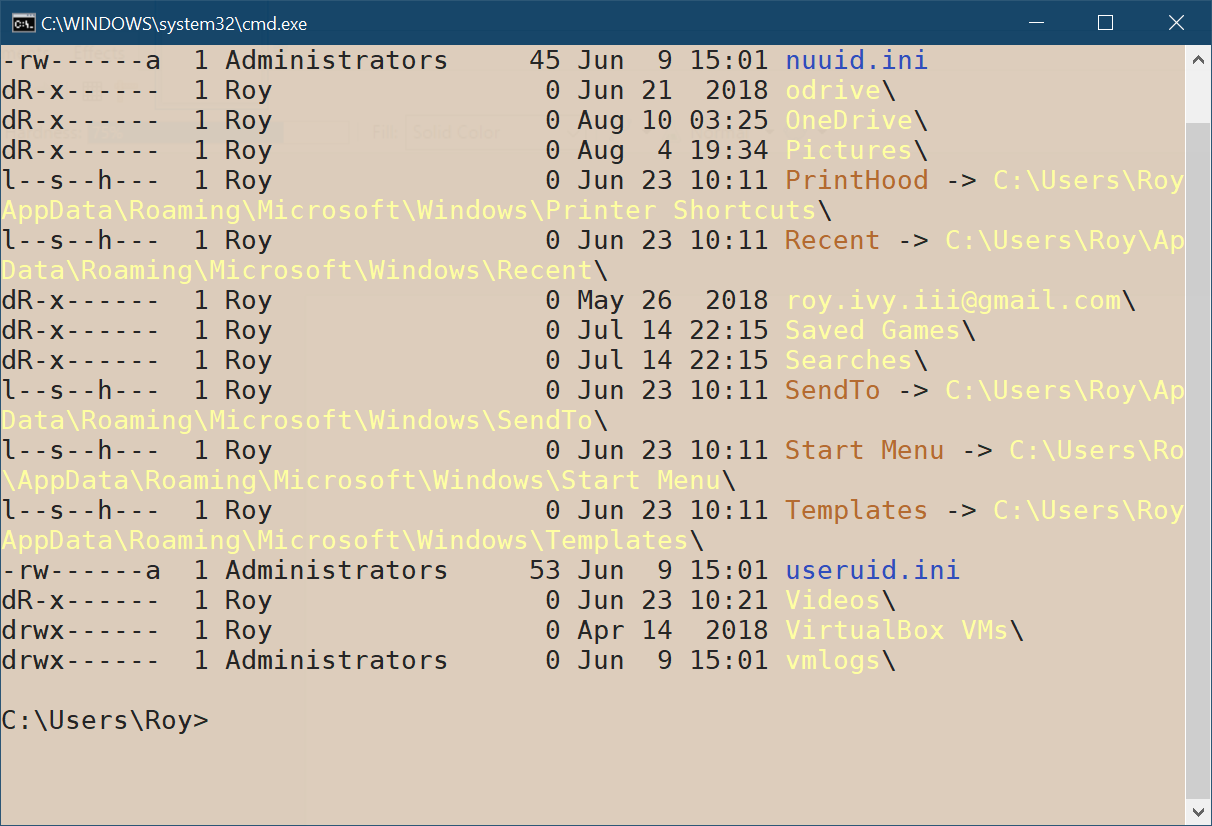Click the odrive directory entry
The height and width of the screenshot is (826, 1212).
click(x=832, y=90)
